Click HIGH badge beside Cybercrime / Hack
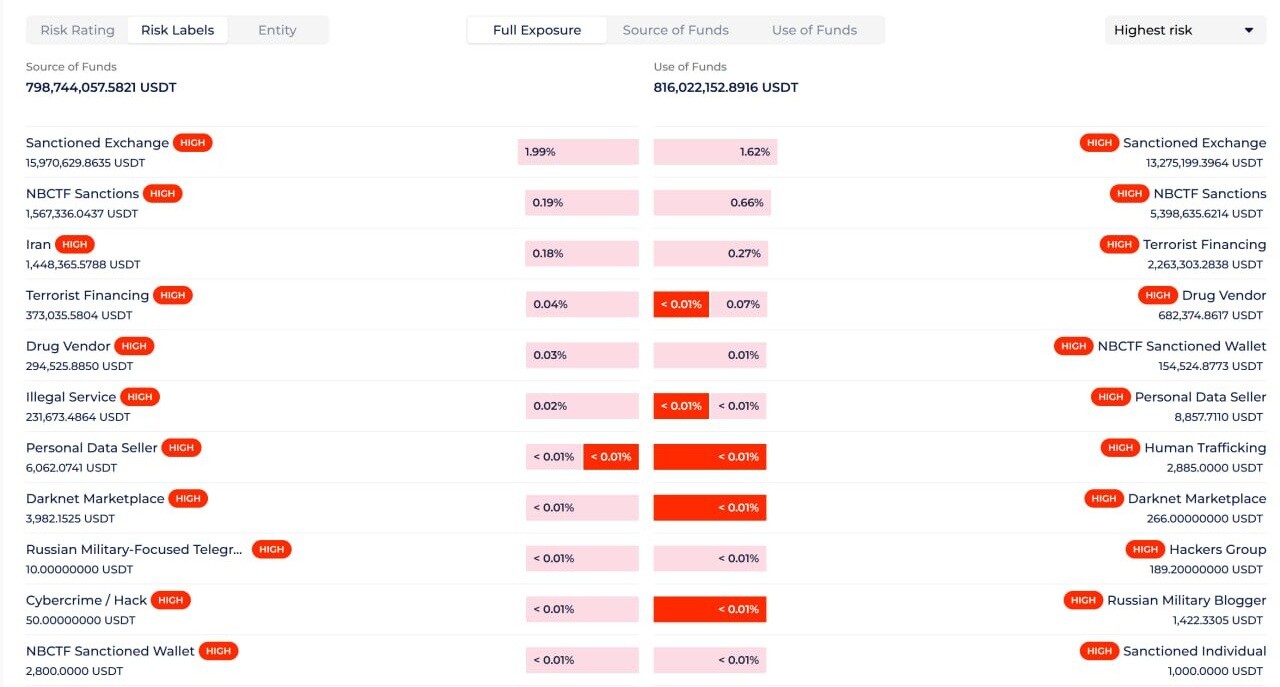This screenshot has height=687, width=1280. click(171, 600)
